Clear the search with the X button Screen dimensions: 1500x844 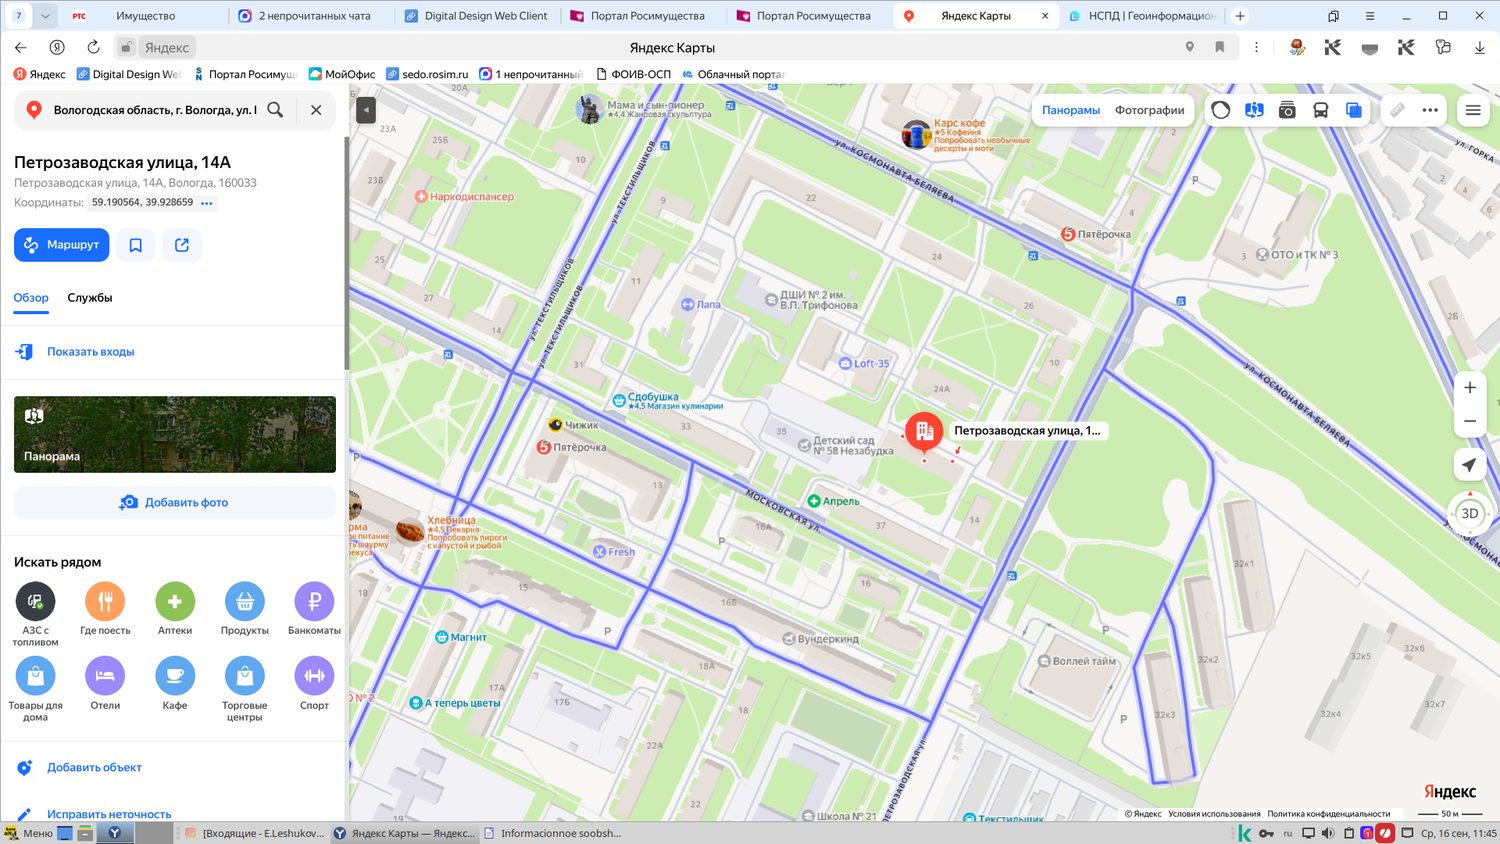coord(316,110)
